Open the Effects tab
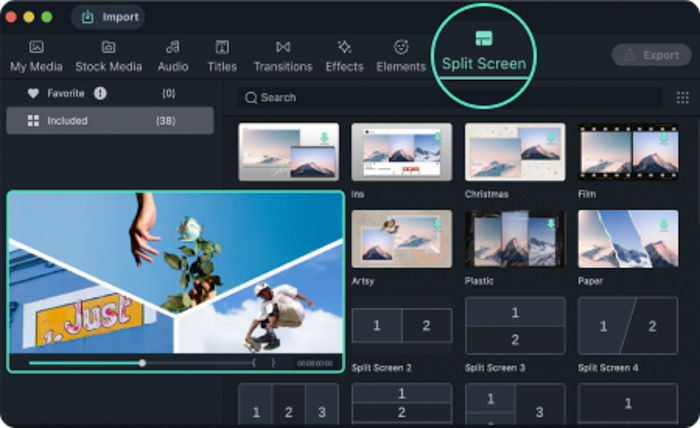The height and width of the screenshot is (428, 700). (x=344, y=56)
